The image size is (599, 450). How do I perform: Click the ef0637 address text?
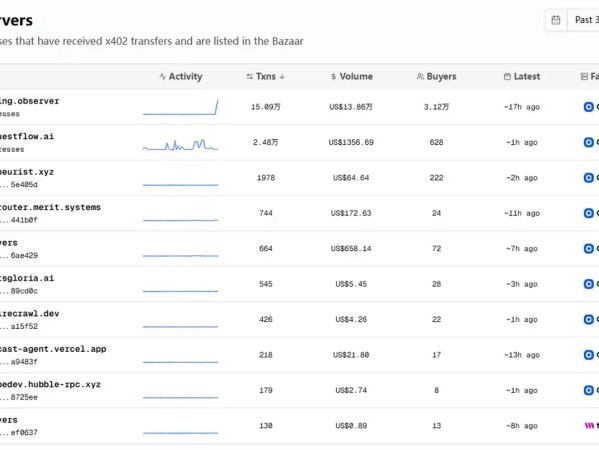pyautogui.click(x=24, y=432)
